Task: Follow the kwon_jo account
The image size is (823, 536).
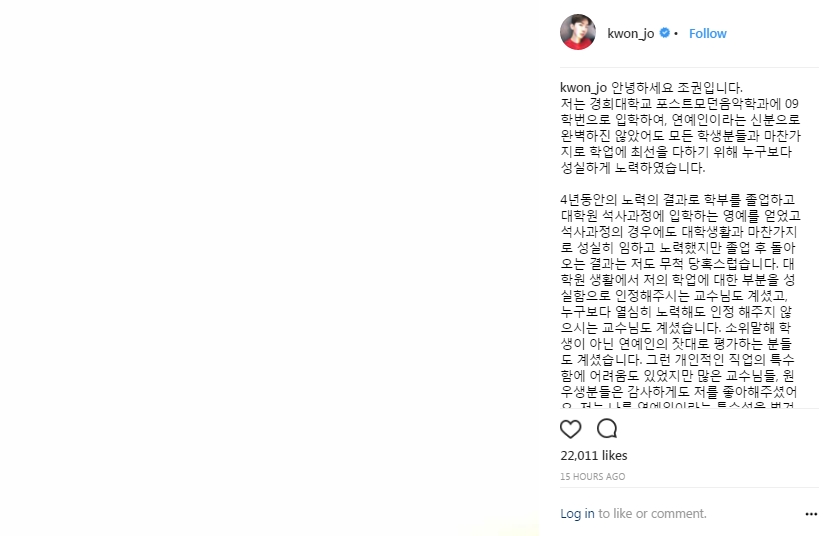Action: (708, 34)
